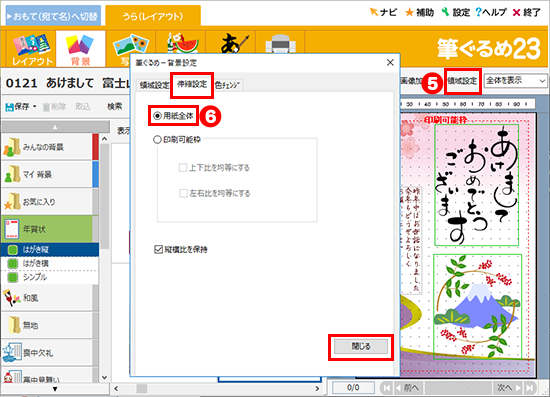This screenshot has width=550, height=397.
Task: Expand the 全体を表示 dropdown
Action: tap(516, 81)
